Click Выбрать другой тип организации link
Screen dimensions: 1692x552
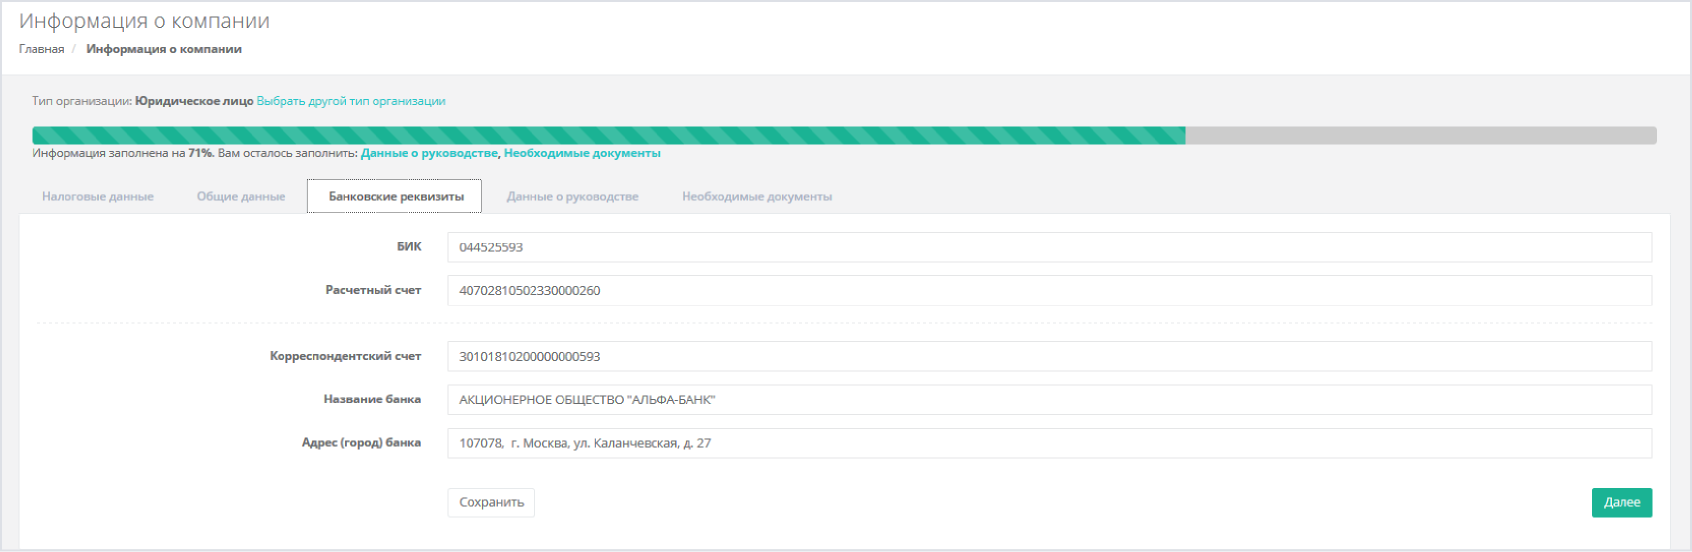(351, 101)
